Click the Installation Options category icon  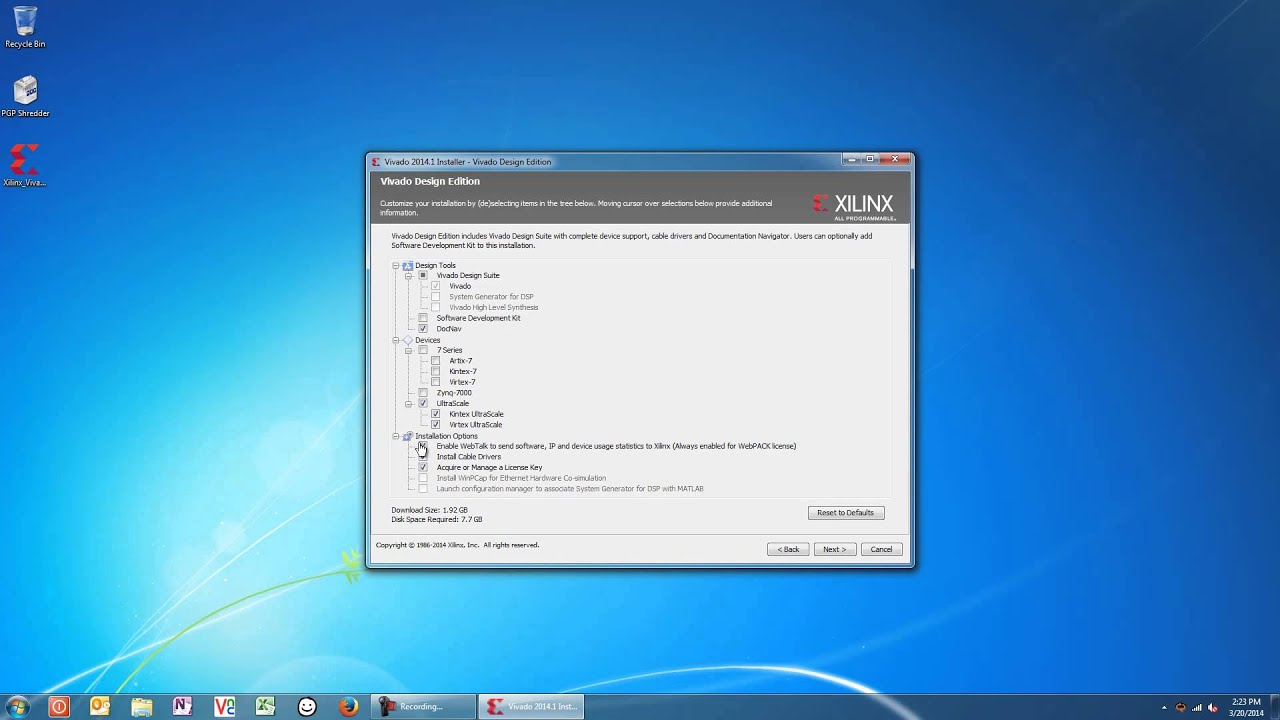[408, 436]
